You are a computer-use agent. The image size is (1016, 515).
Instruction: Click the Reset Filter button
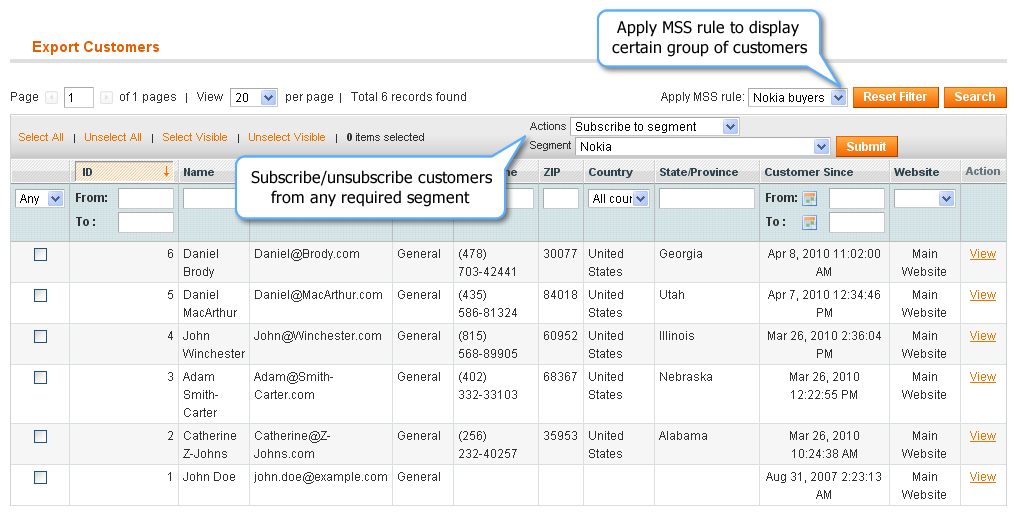point(895,97)
